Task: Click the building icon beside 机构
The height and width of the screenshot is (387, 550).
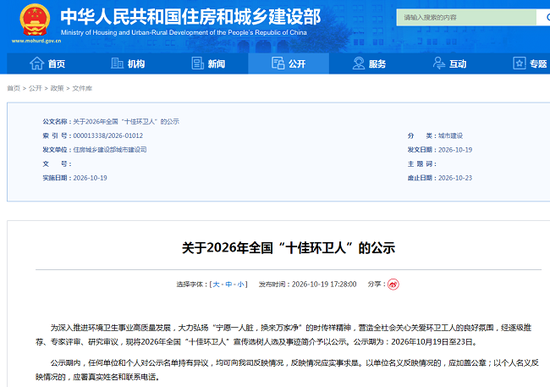Action: pyautogui.click(x=117, y=63)
